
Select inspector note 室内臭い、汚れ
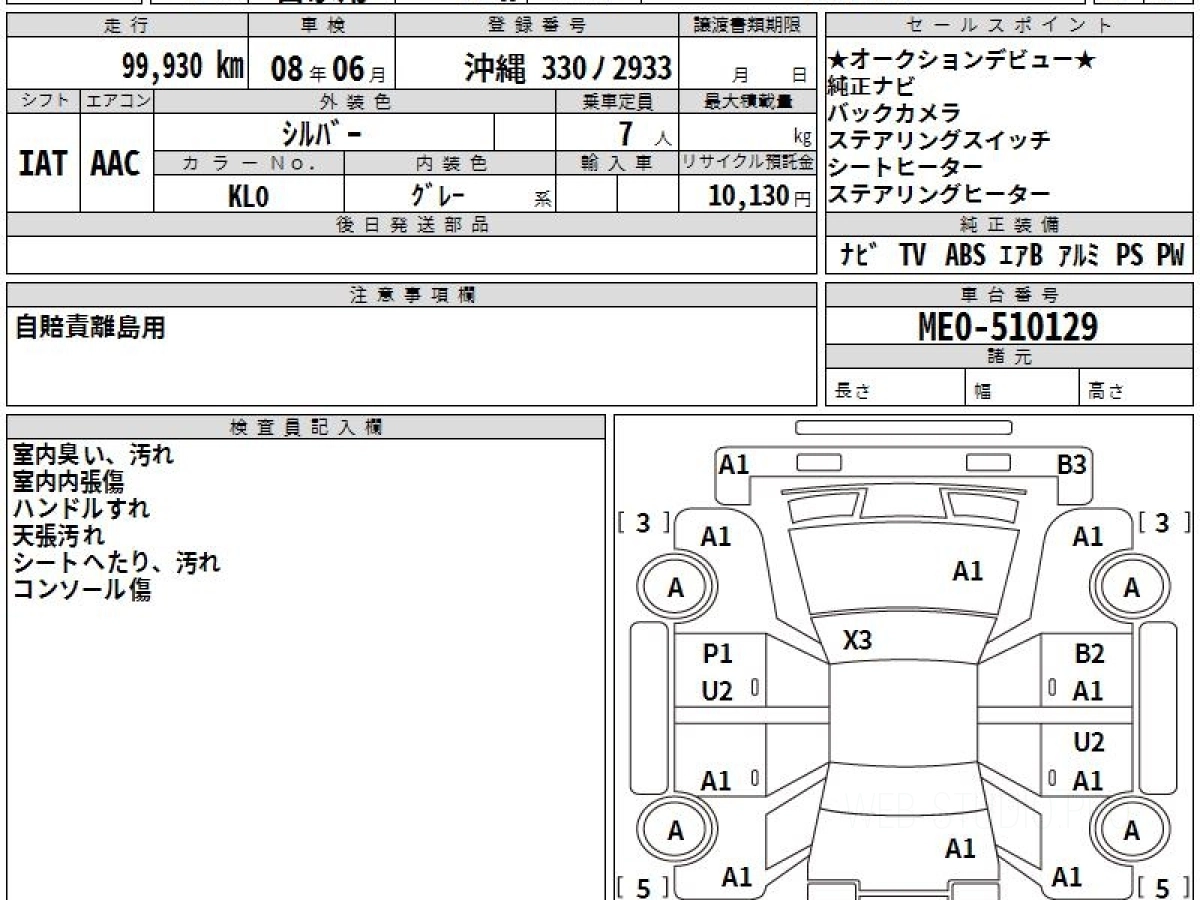pyautogui.click(x=93, y=455)
